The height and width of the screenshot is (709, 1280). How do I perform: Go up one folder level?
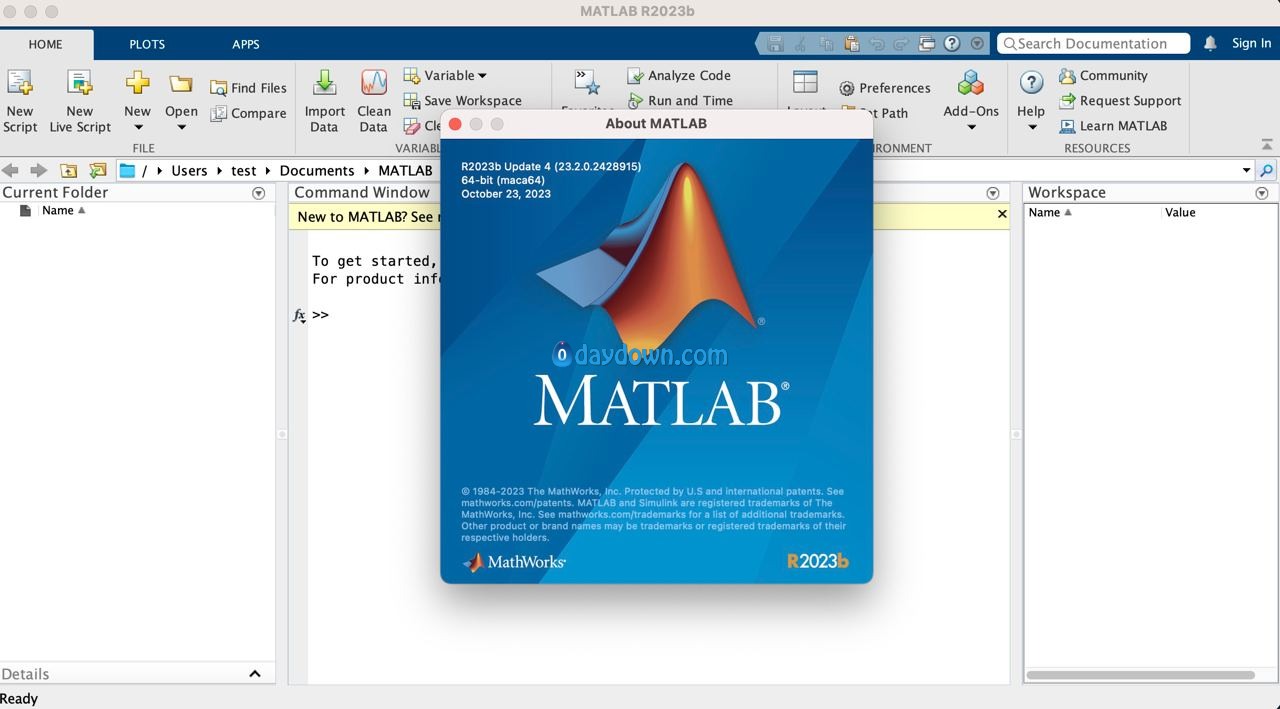68,170
